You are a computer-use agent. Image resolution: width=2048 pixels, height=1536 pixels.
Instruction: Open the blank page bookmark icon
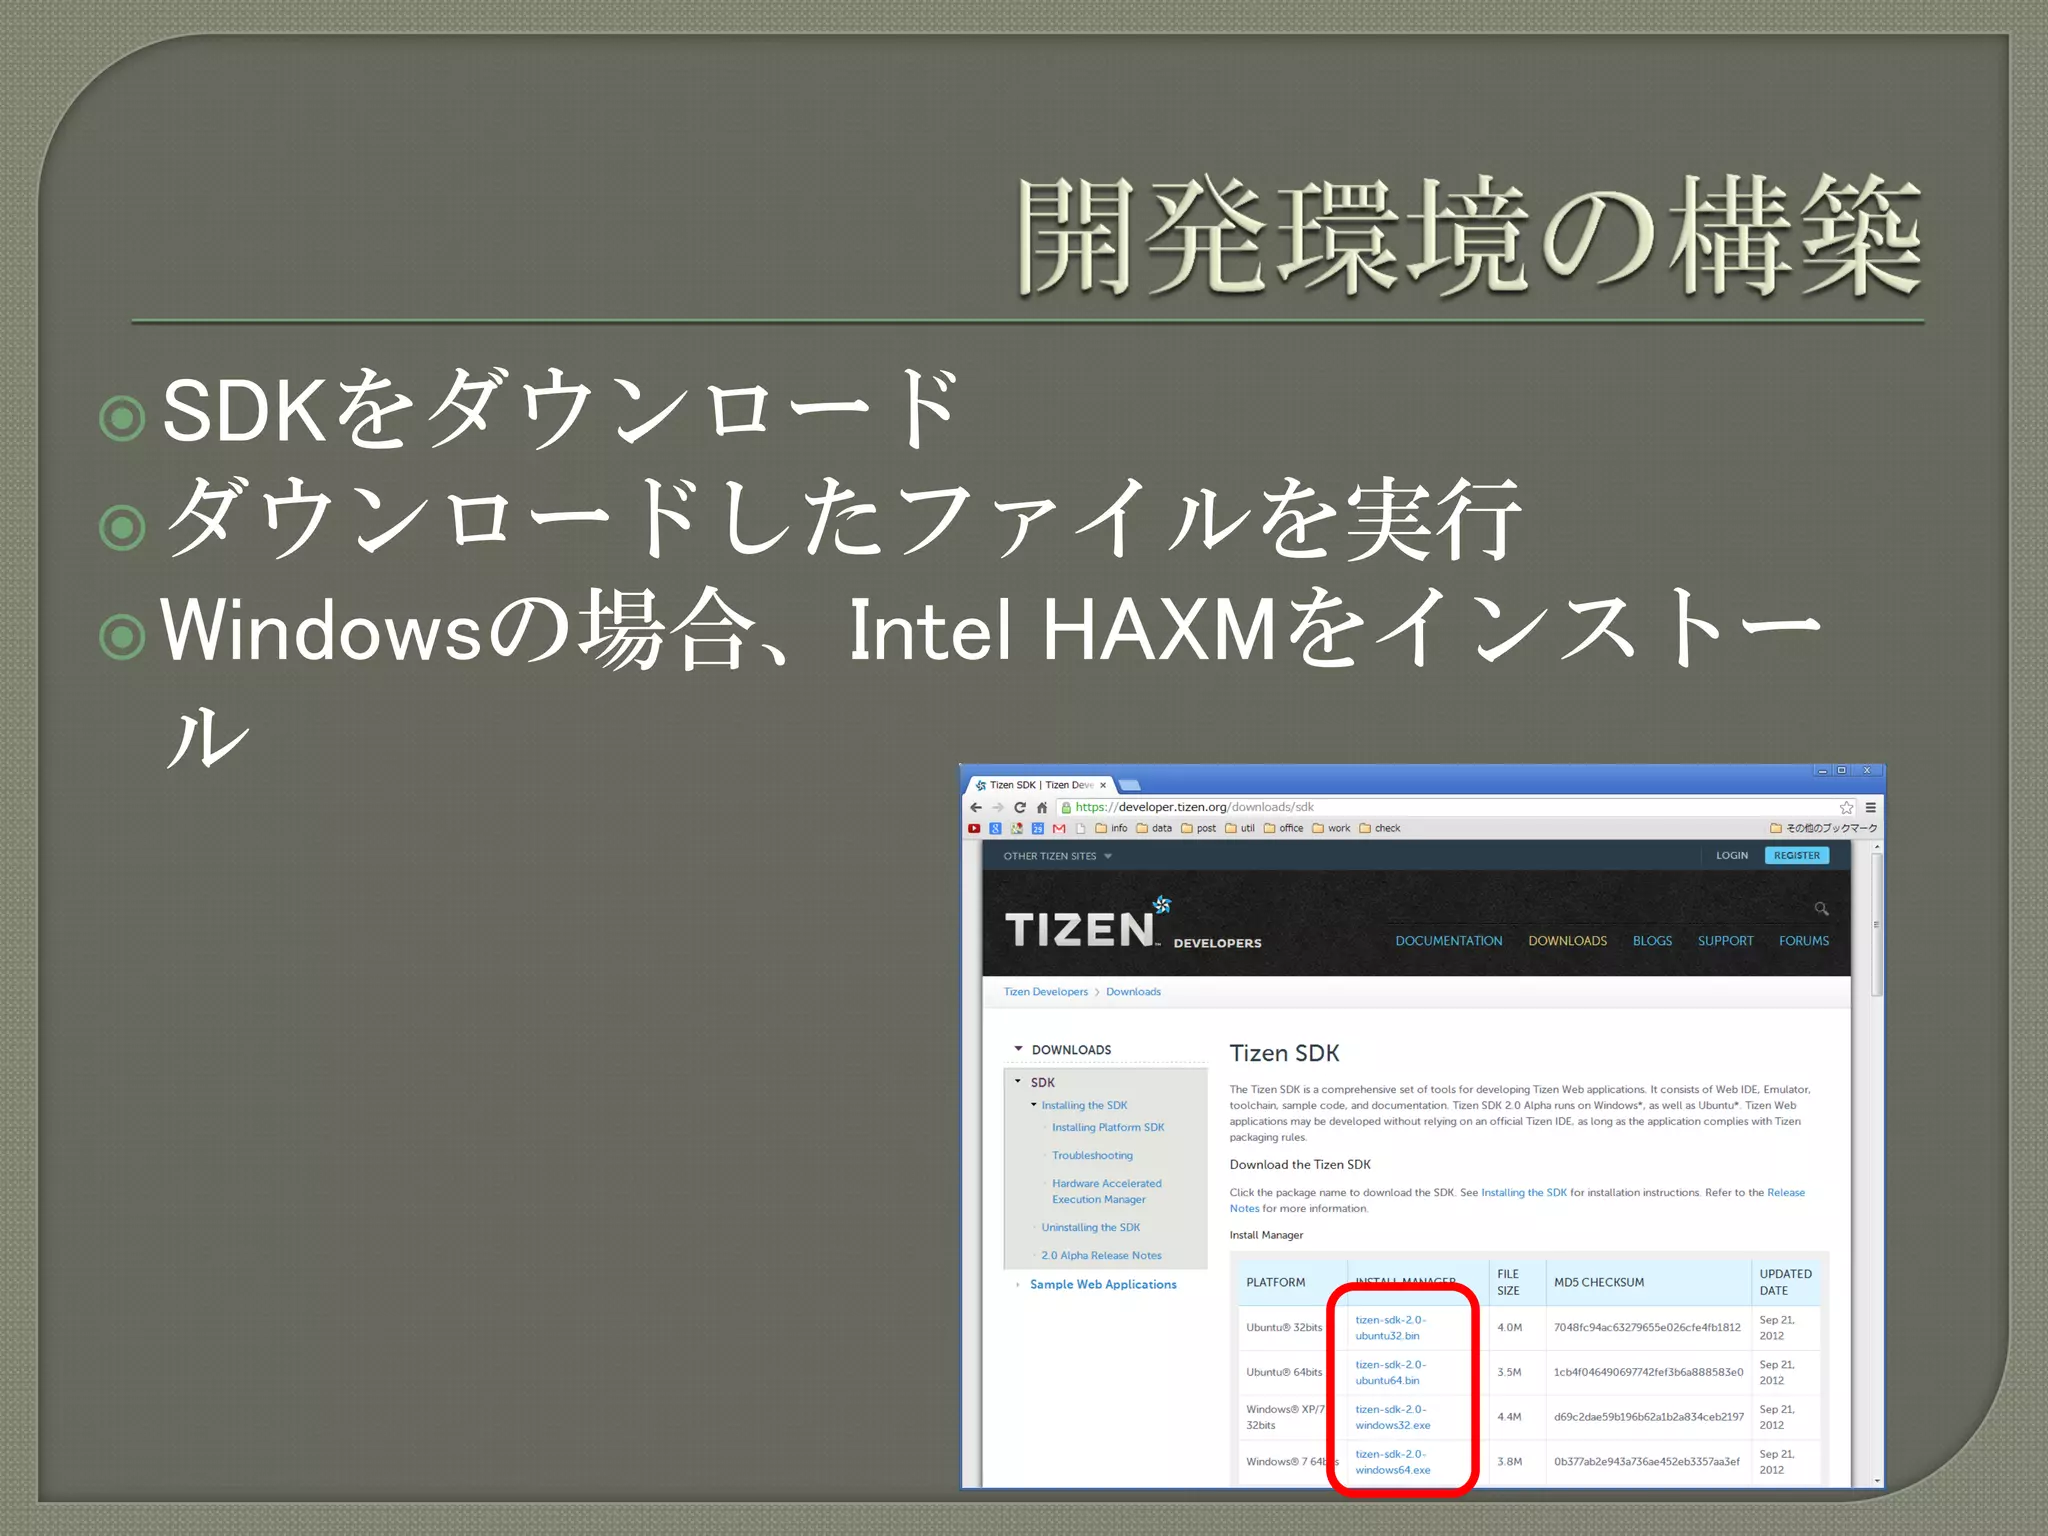[1080, 828]
